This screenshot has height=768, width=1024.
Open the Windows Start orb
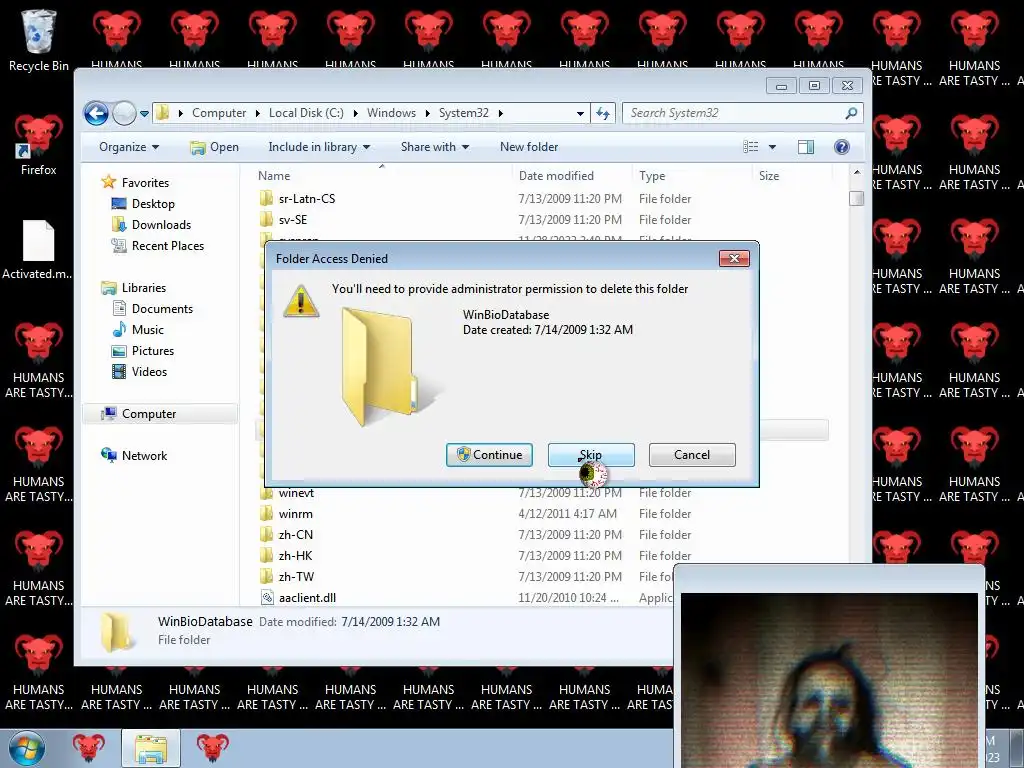point(27,748)
